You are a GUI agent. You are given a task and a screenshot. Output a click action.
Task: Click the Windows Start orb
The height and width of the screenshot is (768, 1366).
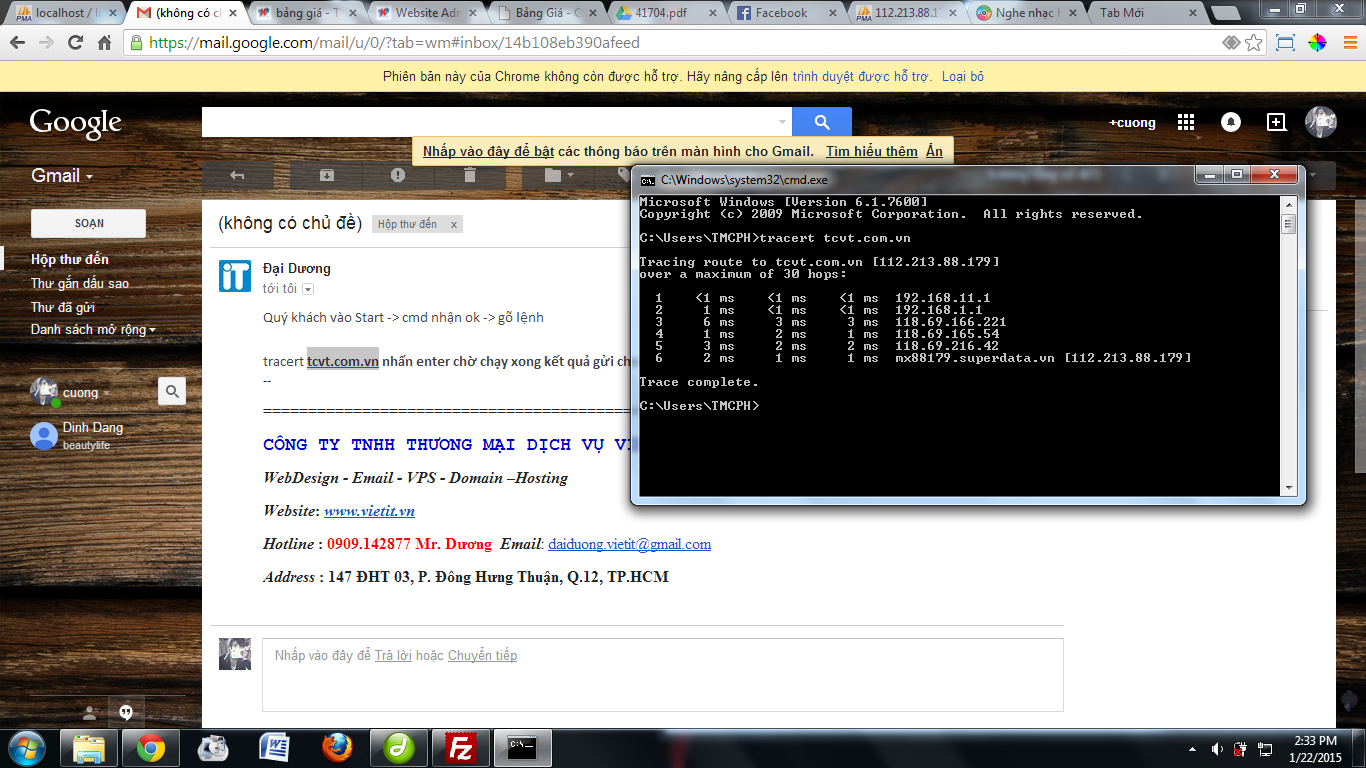[x=27, y=747]
